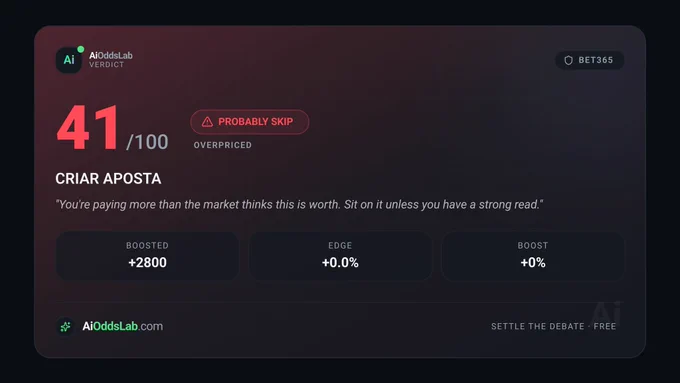Click the faded Ai watermark icon

[x=607, y=312]
